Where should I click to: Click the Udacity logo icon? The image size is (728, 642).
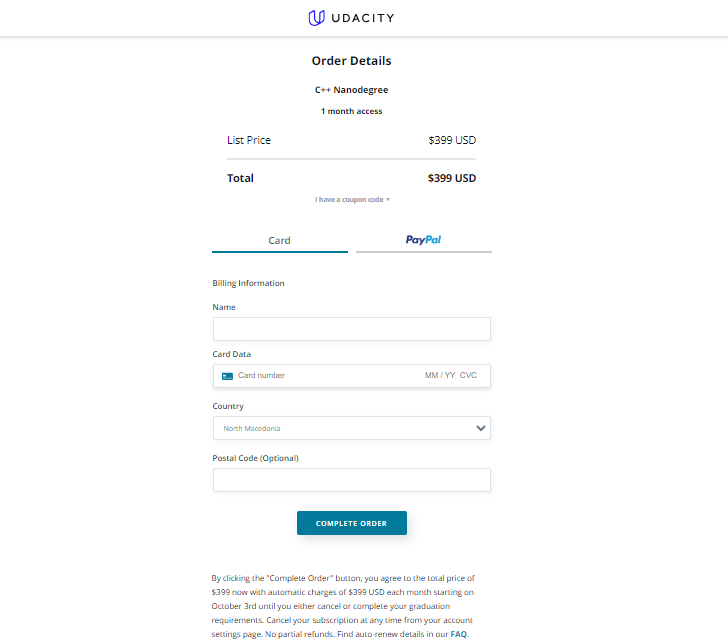click(317, 18)
